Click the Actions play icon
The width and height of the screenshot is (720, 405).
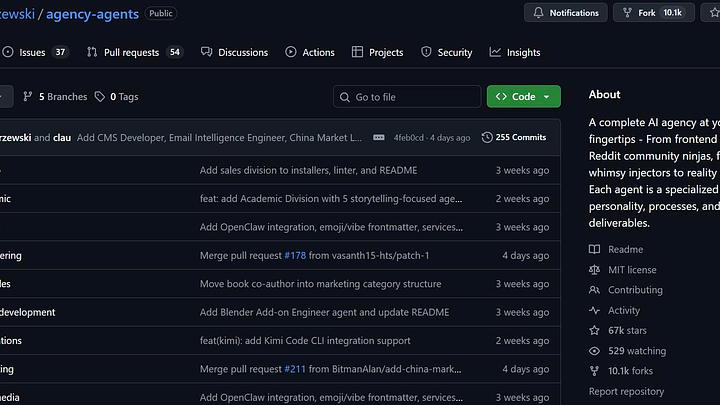point(291,52)
